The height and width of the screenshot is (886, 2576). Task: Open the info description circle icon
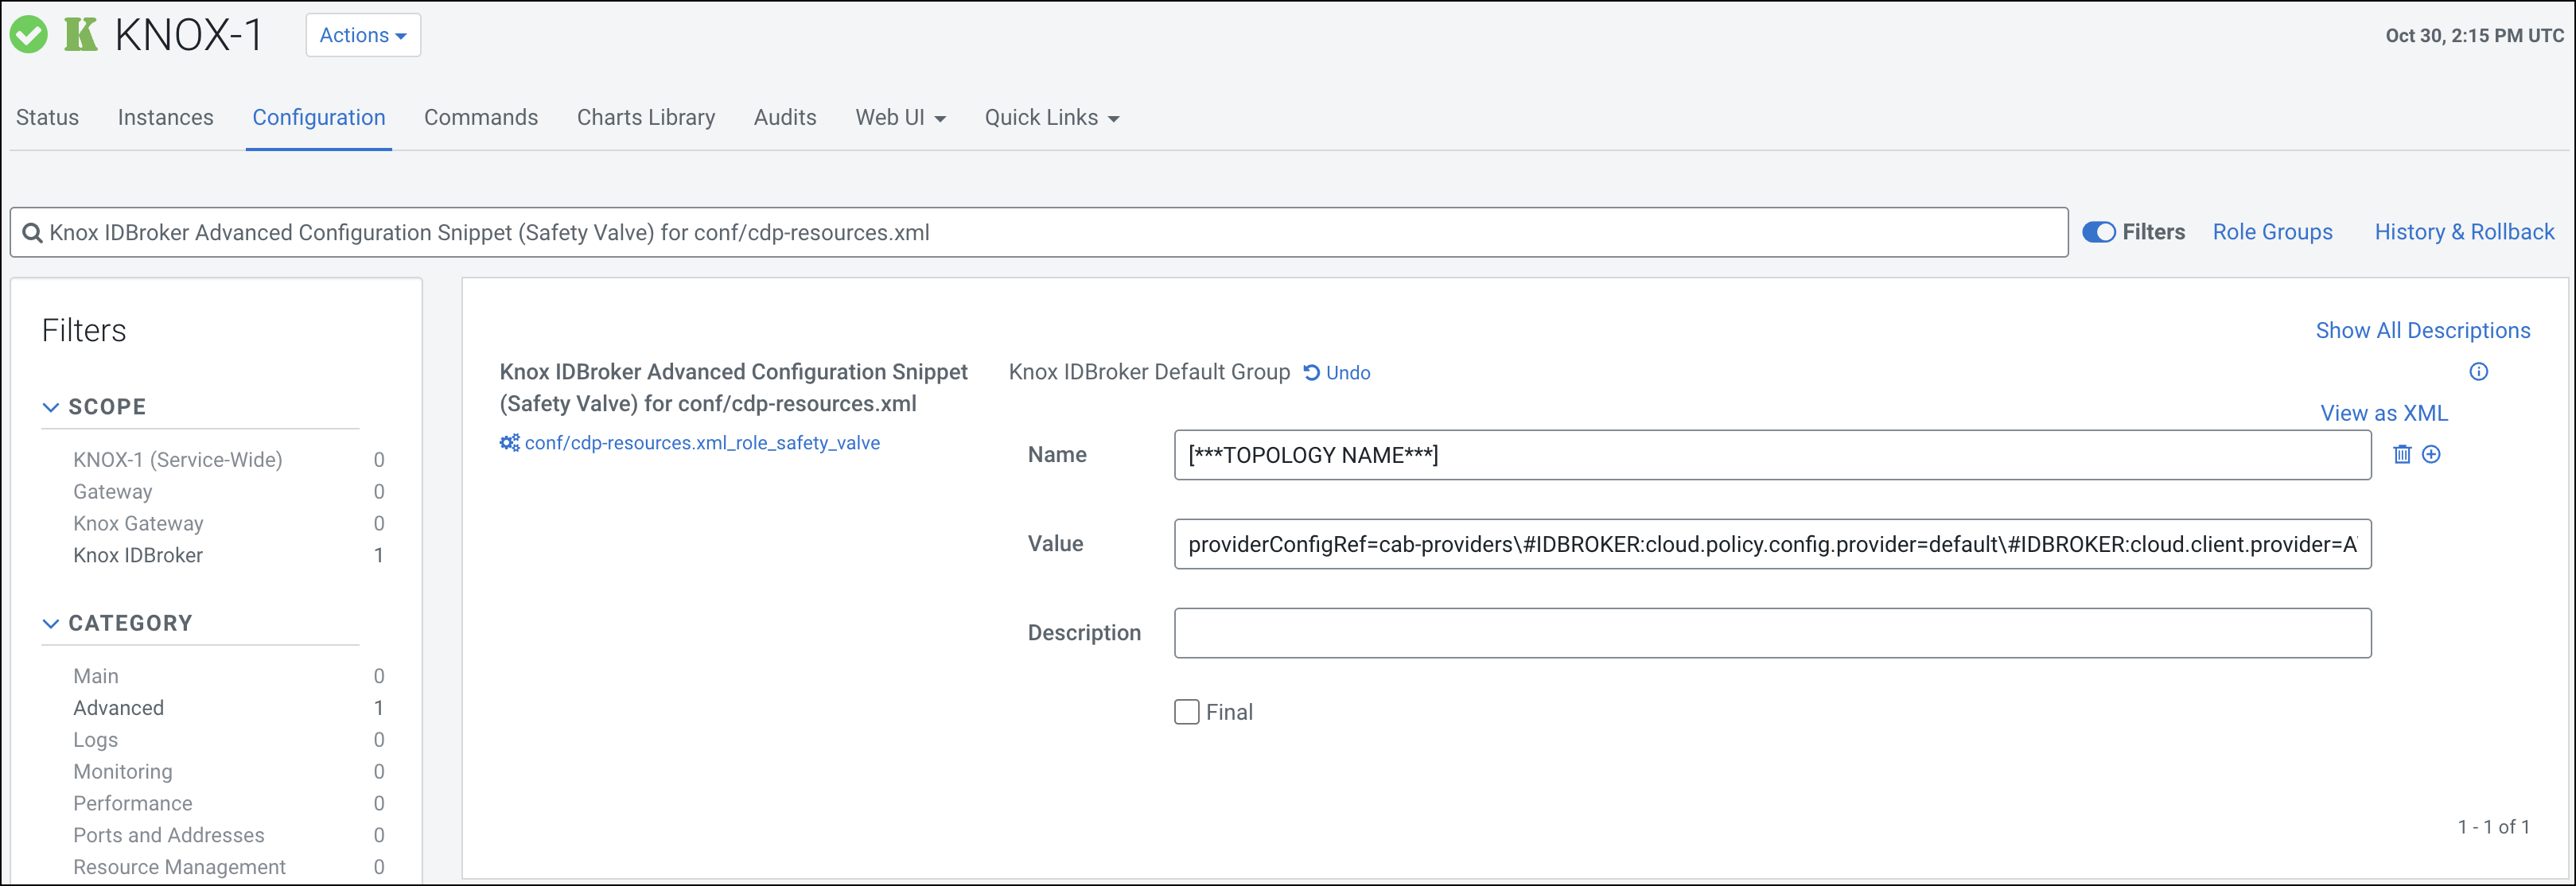pos(2478,372)
